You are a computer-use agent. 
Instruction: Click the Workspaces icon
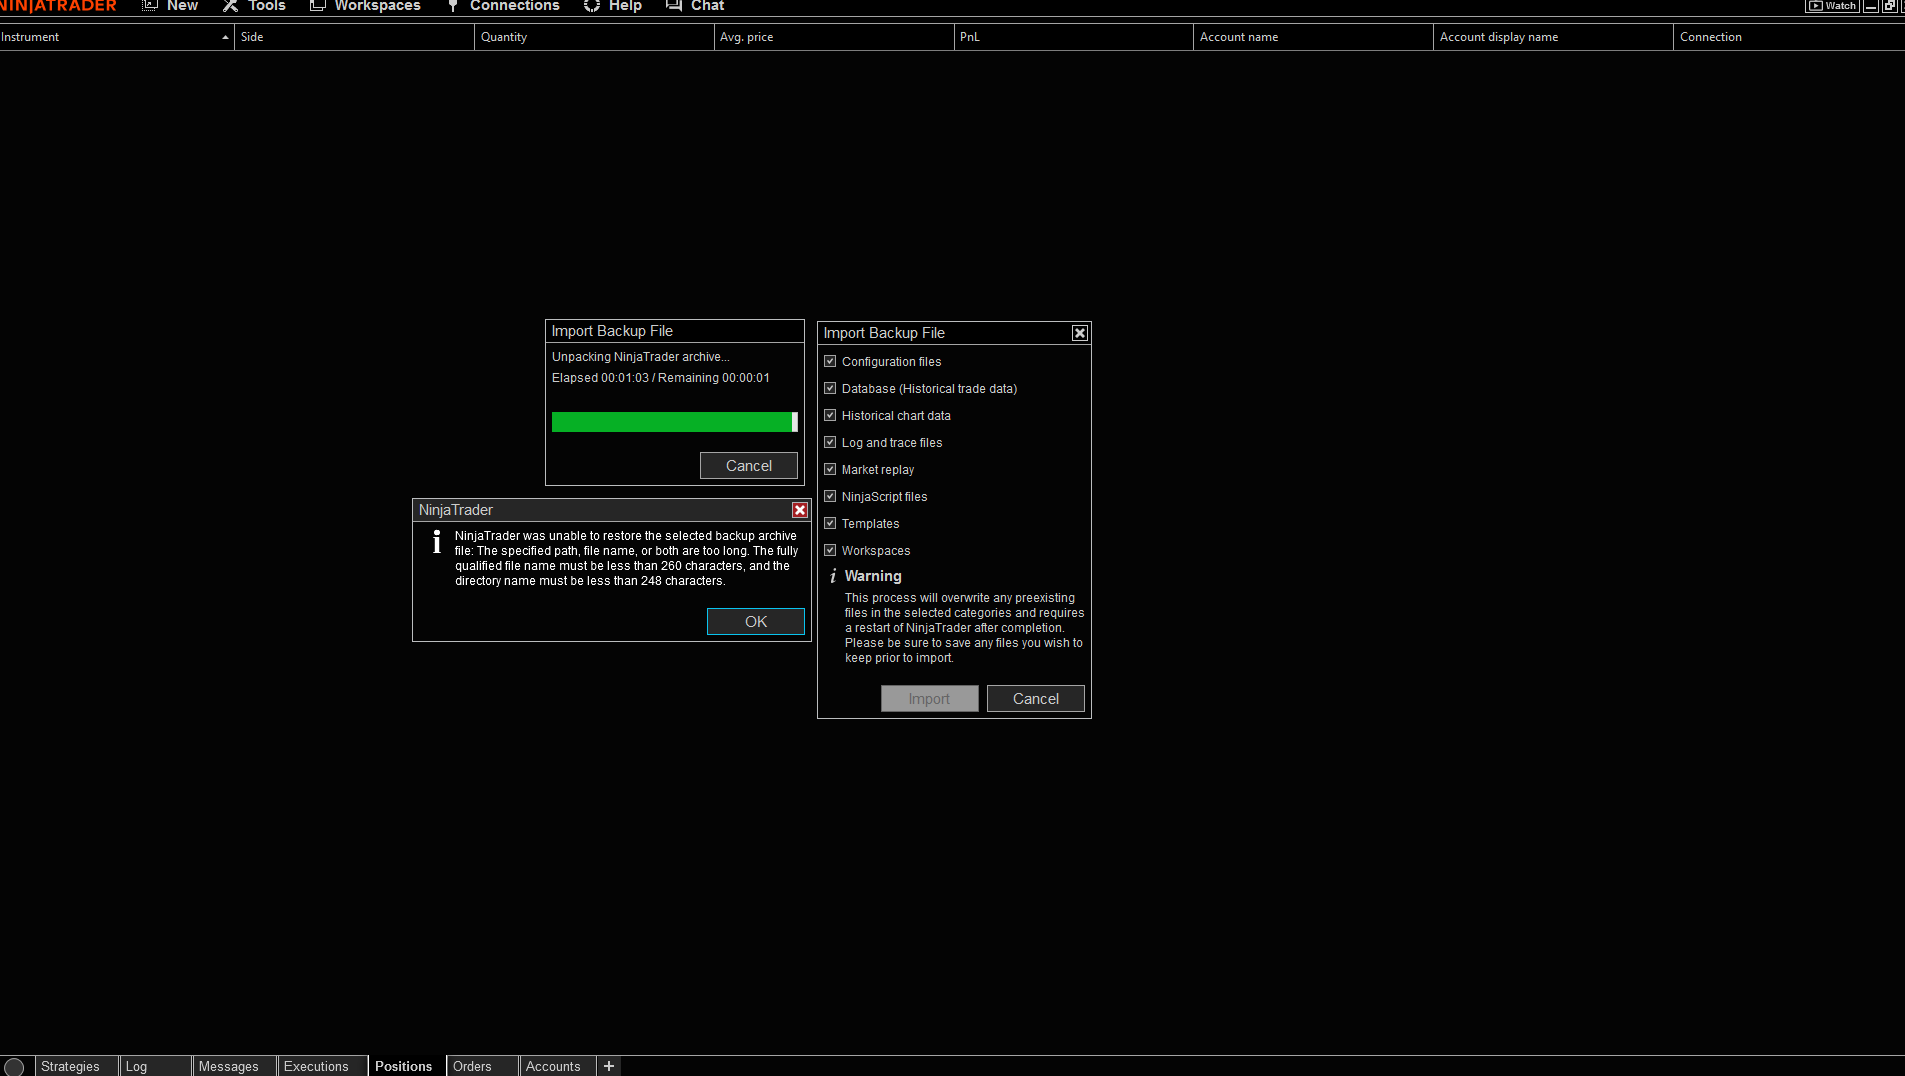pyautogui.click(x=316, y=6)
